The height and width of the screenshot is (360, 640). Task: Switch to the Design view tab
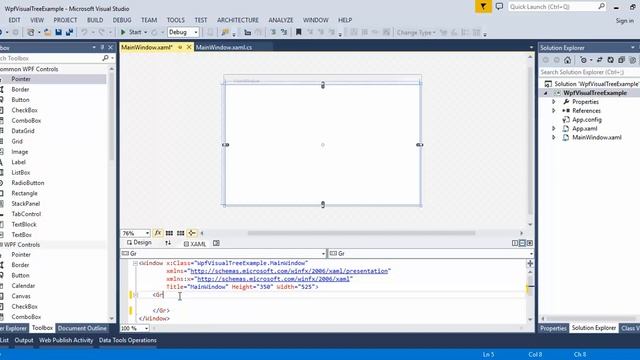[139, 243]
